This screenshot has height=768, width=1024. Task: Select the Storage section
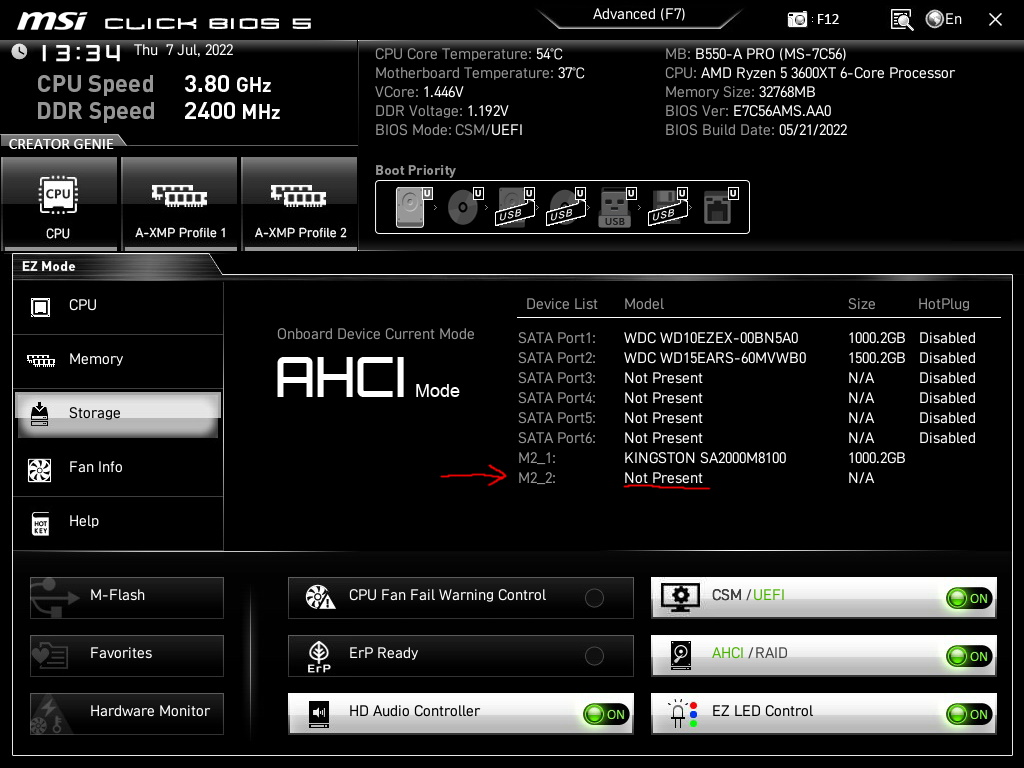coord(118,413)
